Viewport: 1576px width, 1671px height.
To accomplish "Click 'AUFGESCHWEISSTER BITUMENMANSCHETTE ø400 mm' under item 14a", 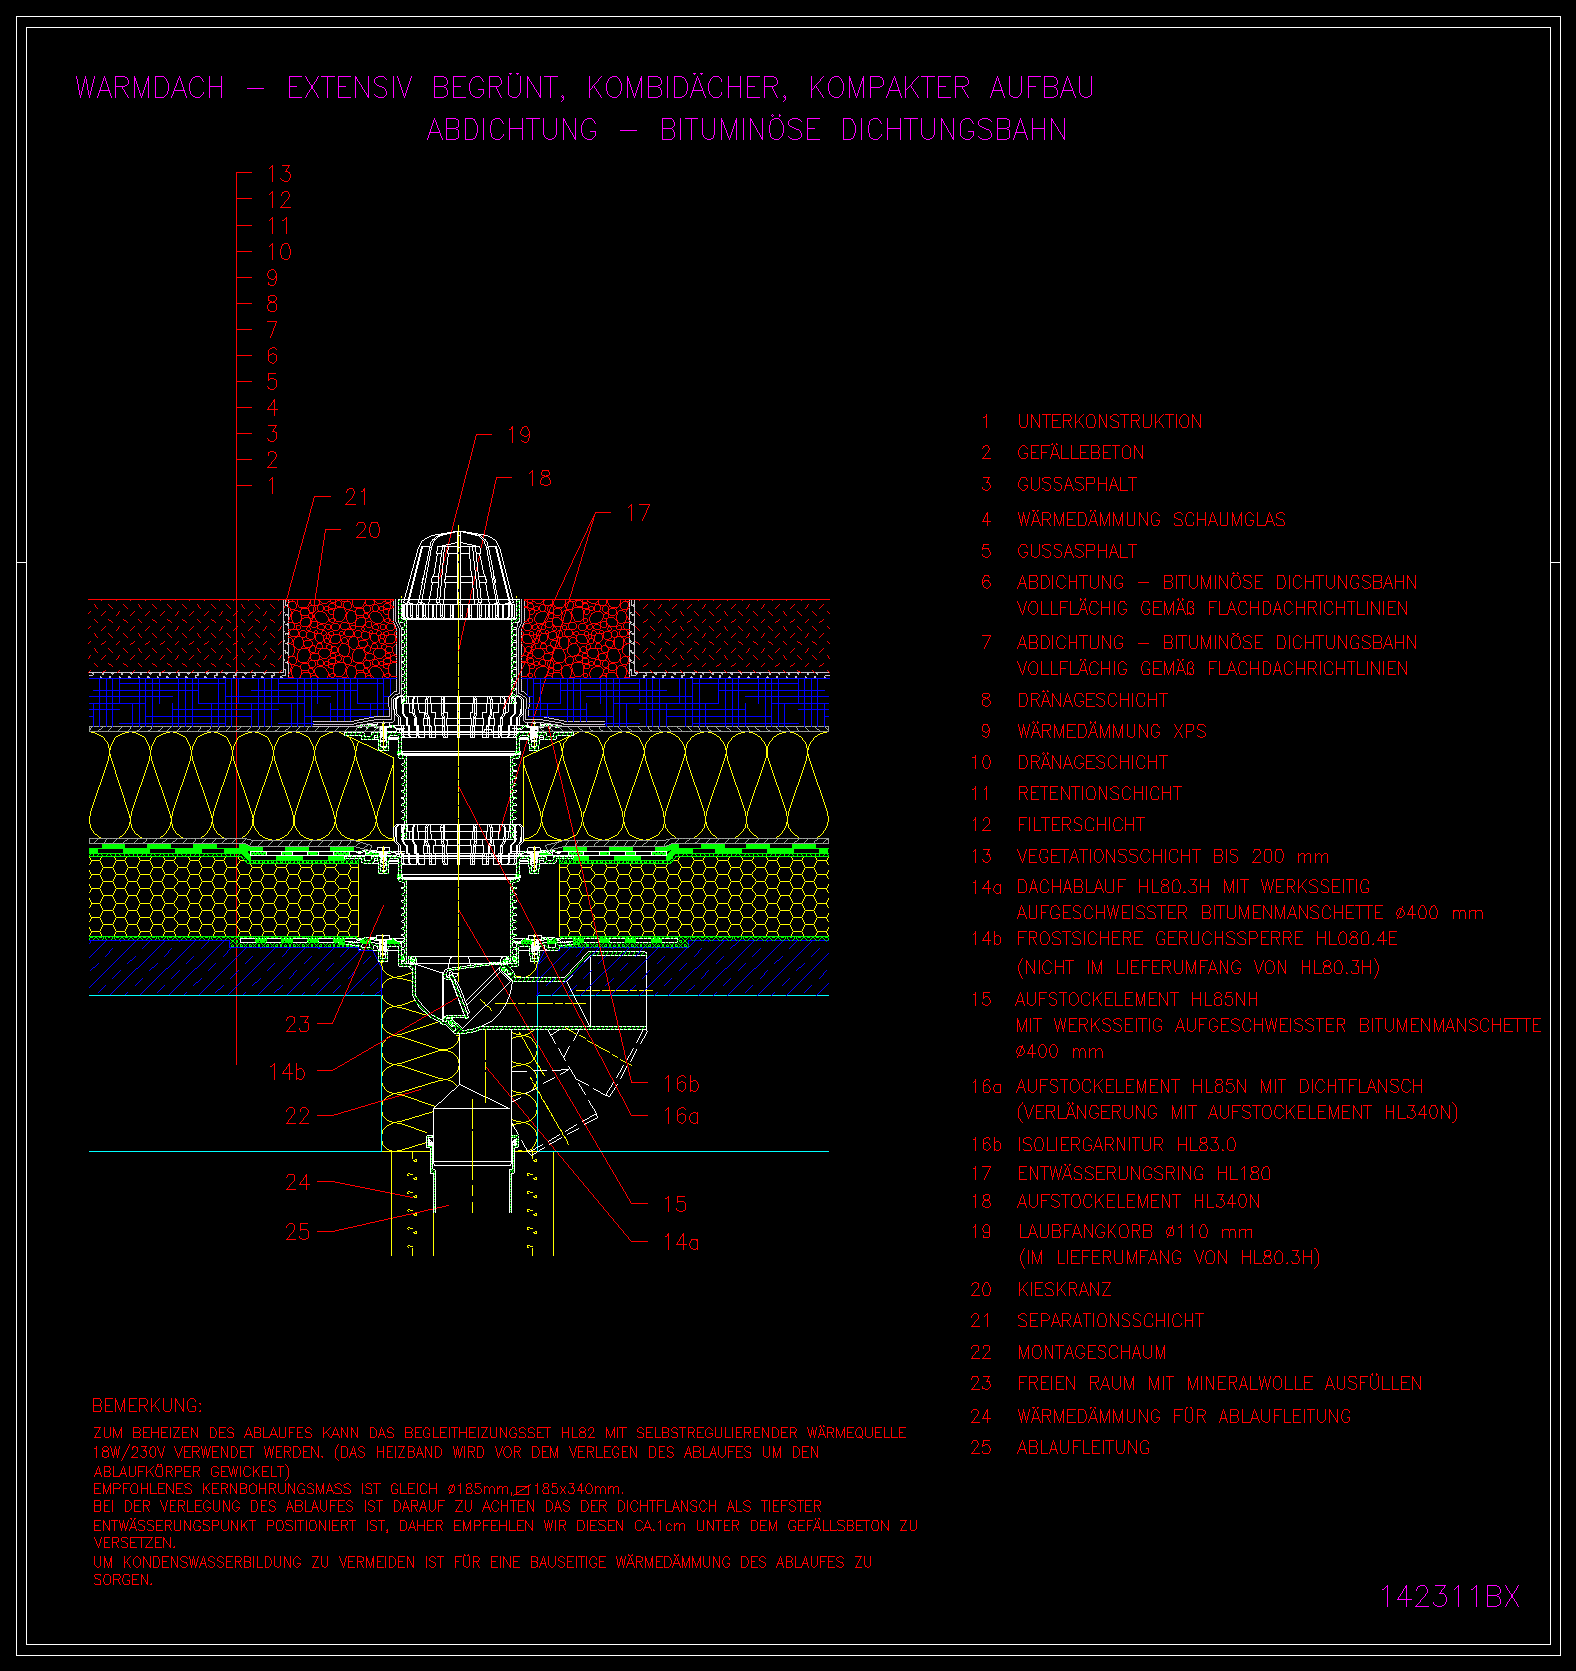I will pos(1250,913).
